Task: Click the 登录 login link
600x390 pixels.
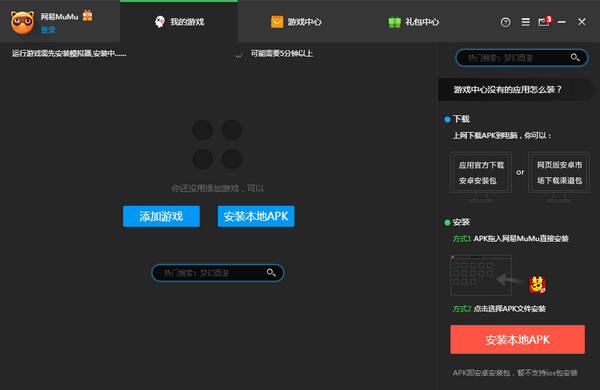Action: [48, 30]
